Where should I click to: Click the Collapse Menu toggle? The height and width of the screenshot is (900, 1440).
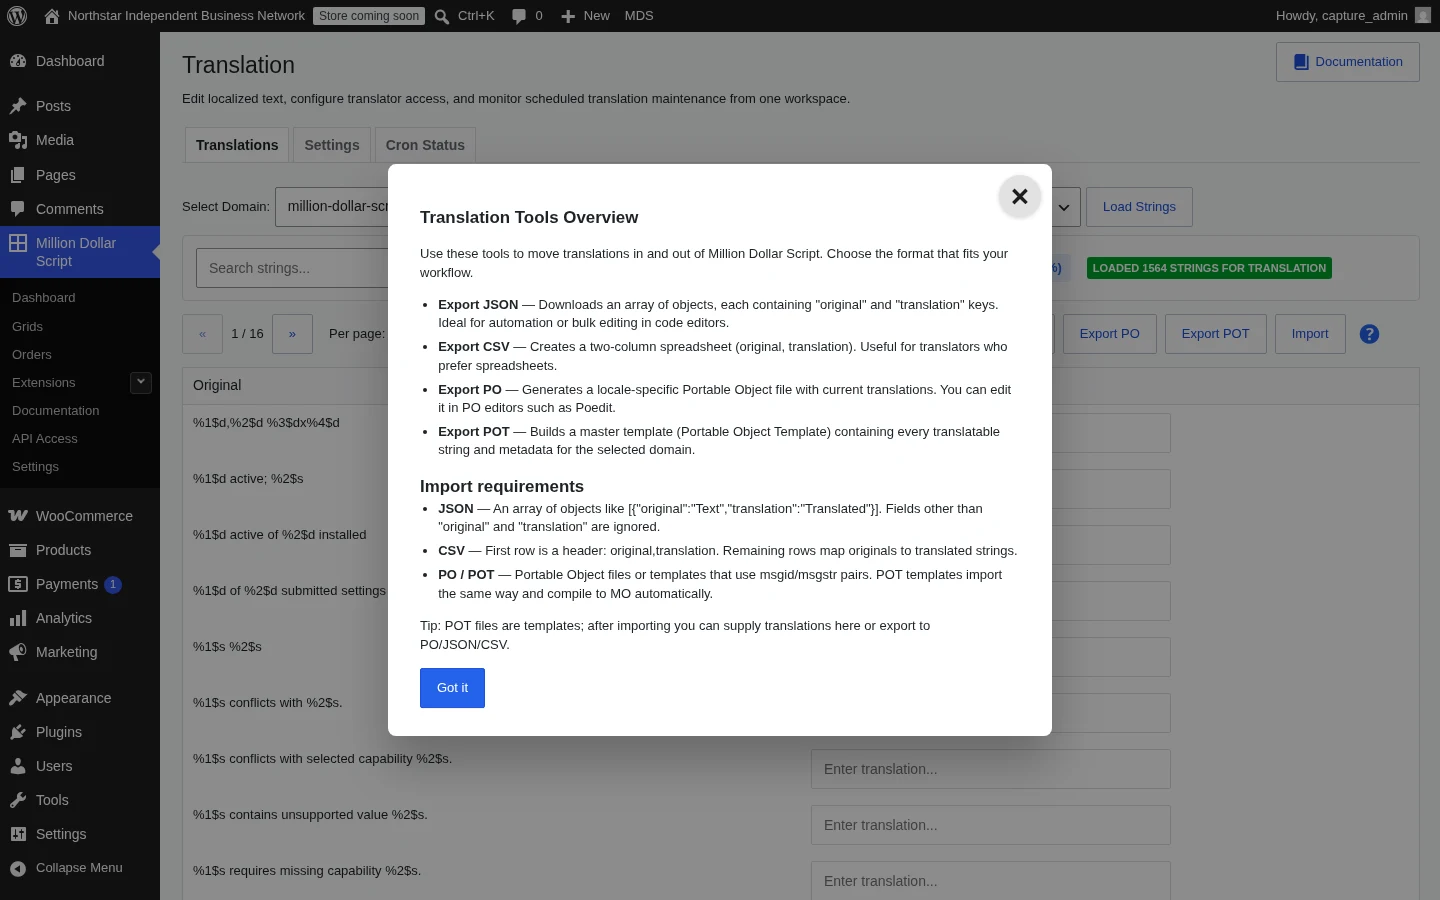pyautogui.click(x=80, y=868)
